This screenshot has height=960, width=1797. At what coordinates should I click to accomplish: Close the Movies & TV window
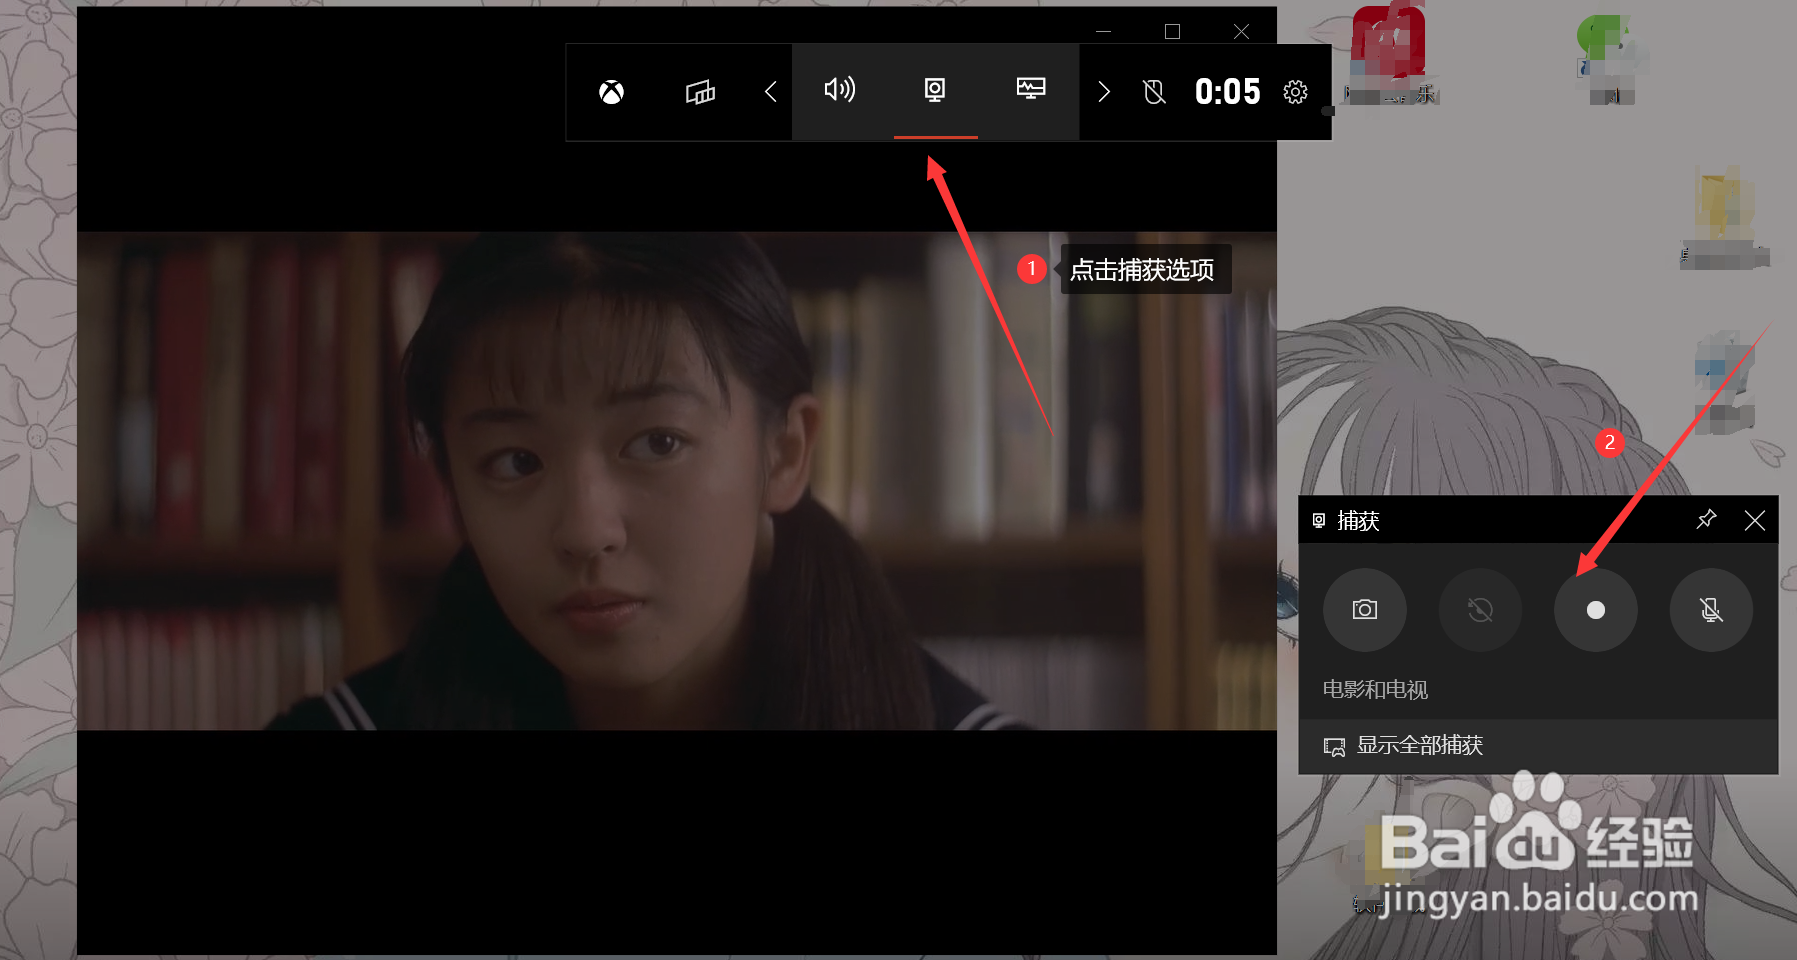[1241, 32]
